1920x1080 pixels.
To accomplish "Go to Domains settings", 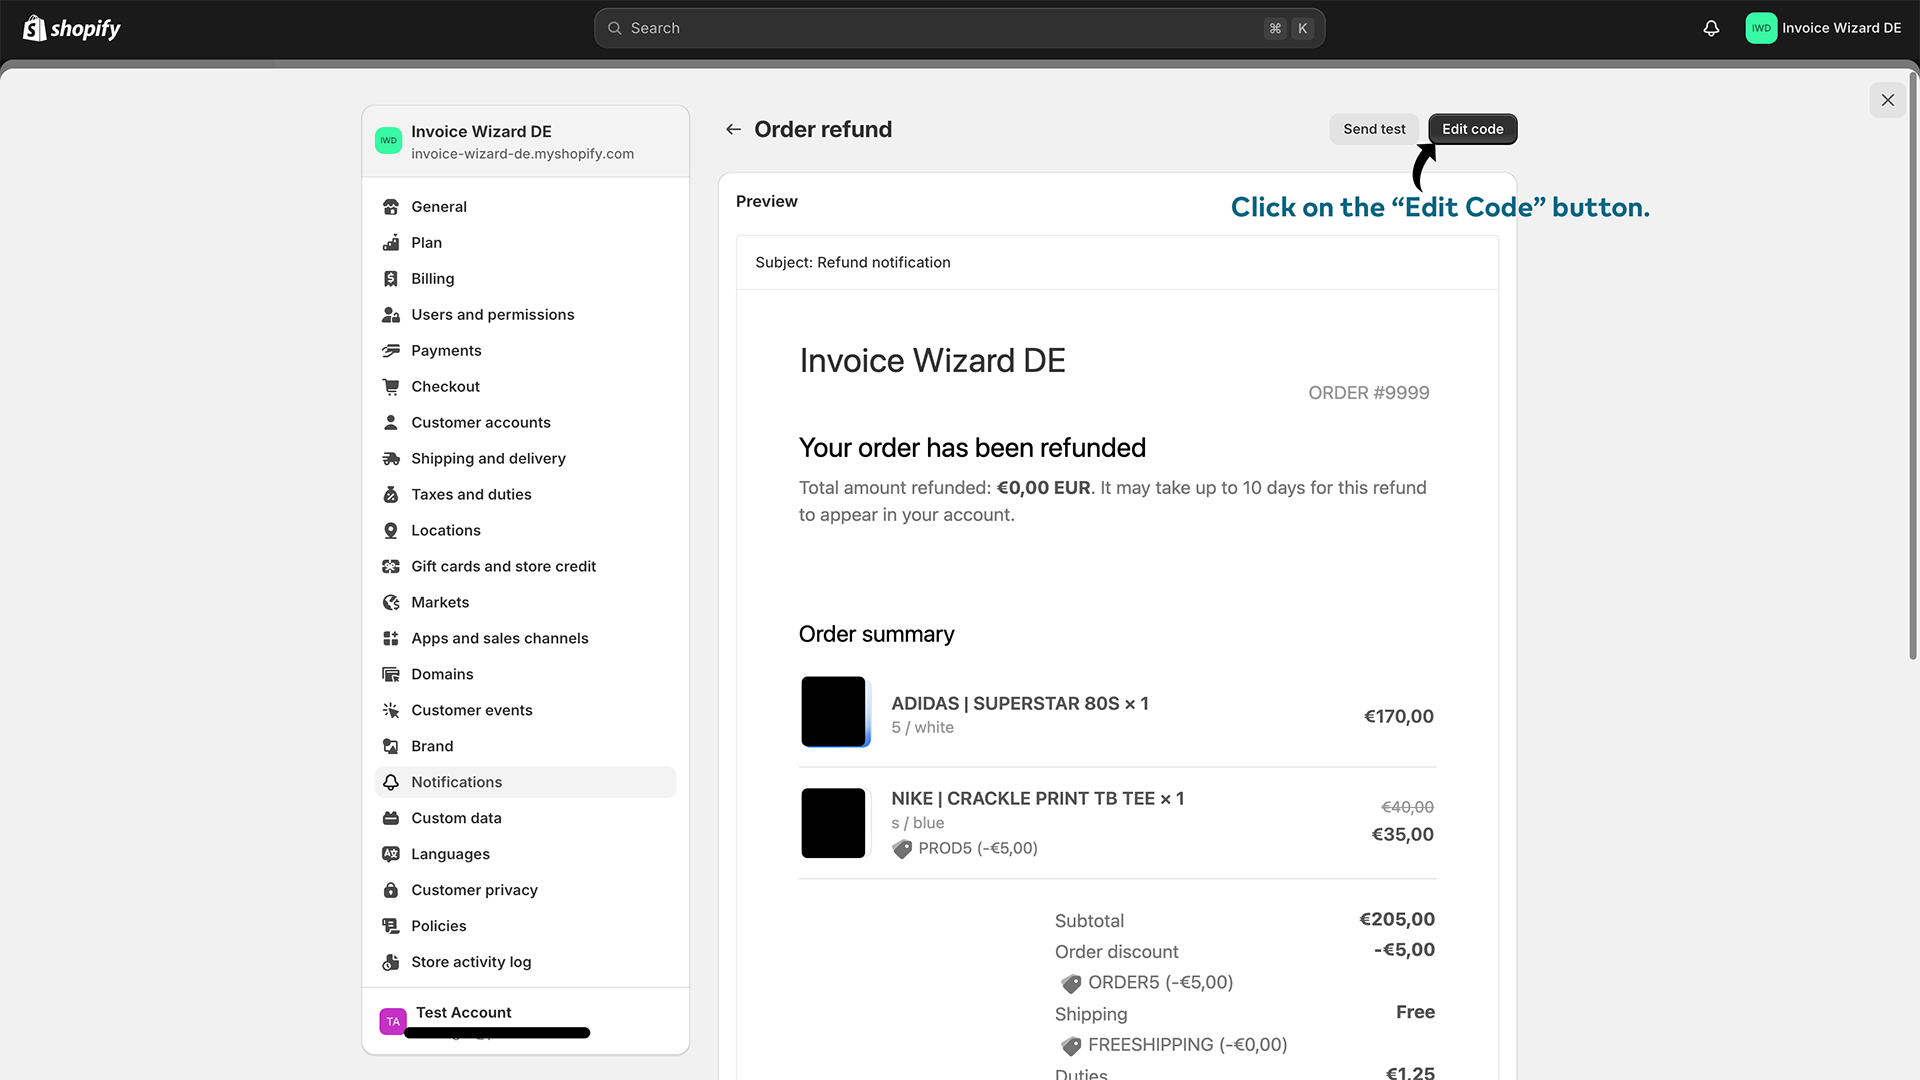I will coord(525,675).
